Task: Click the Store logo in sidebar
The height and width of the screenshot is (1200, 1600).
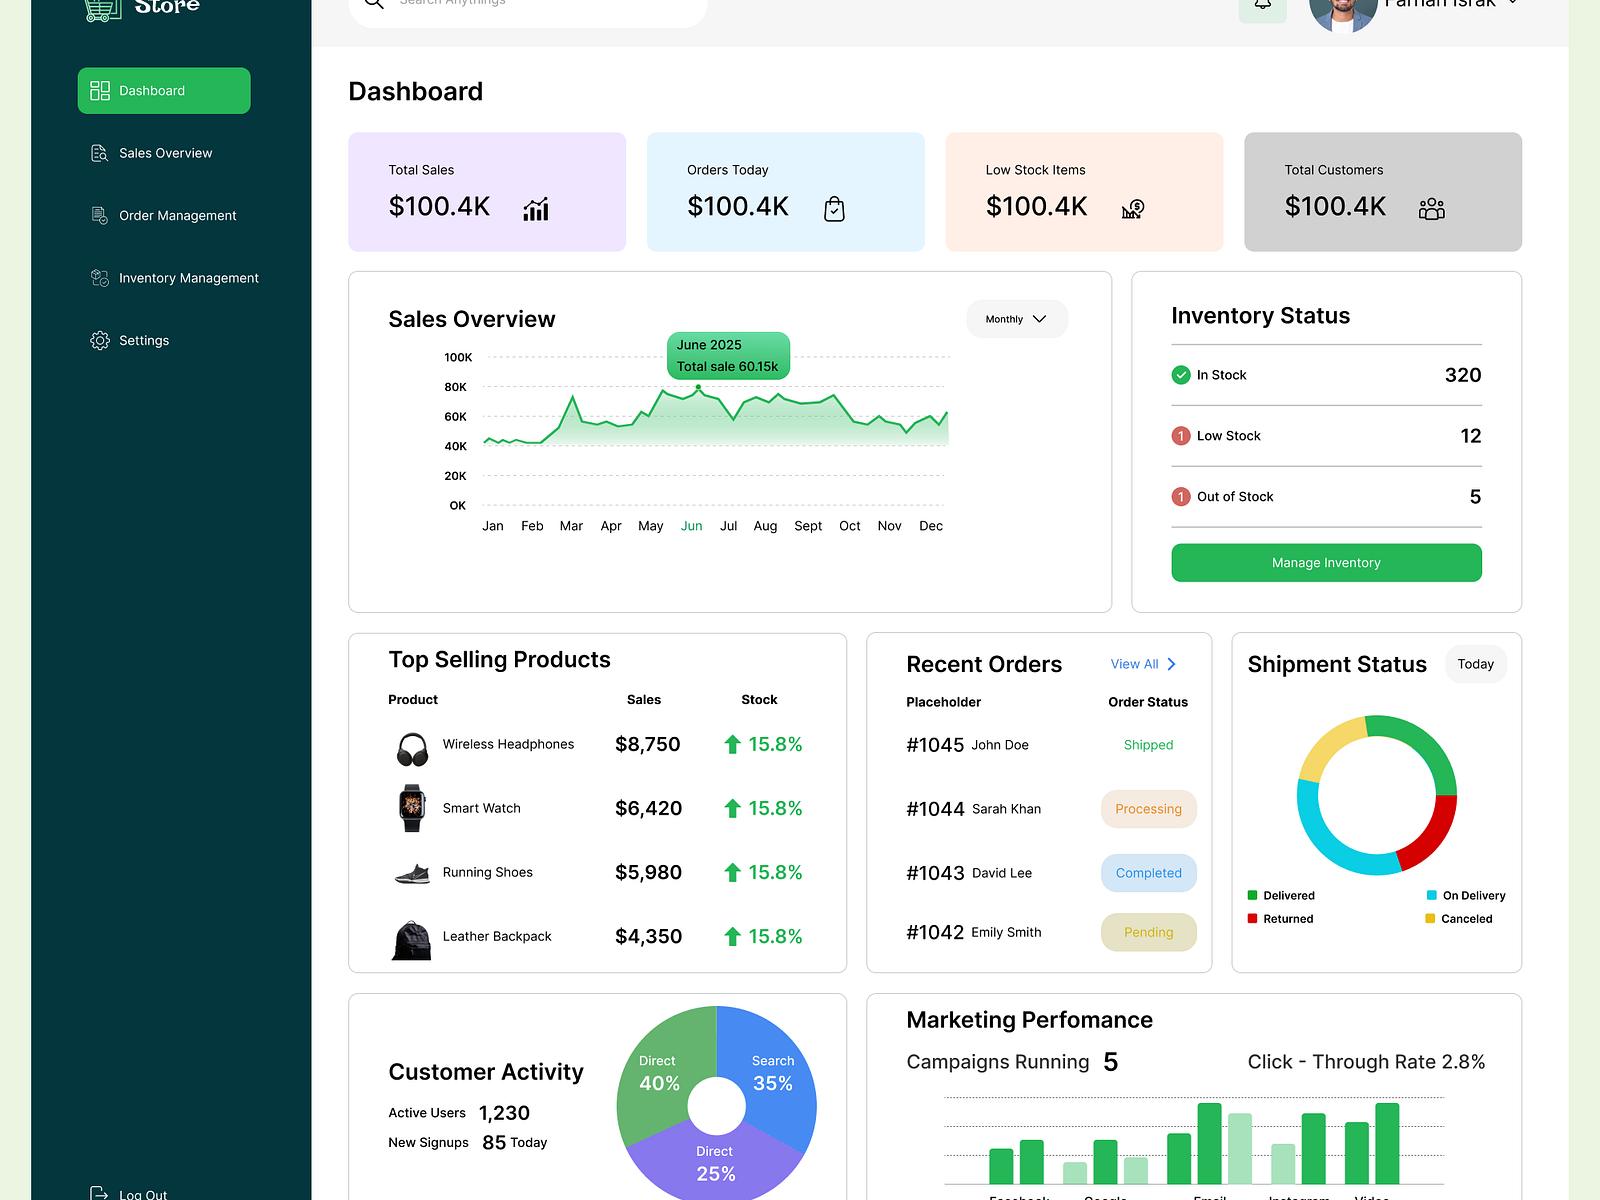Action: pos(141,8)
